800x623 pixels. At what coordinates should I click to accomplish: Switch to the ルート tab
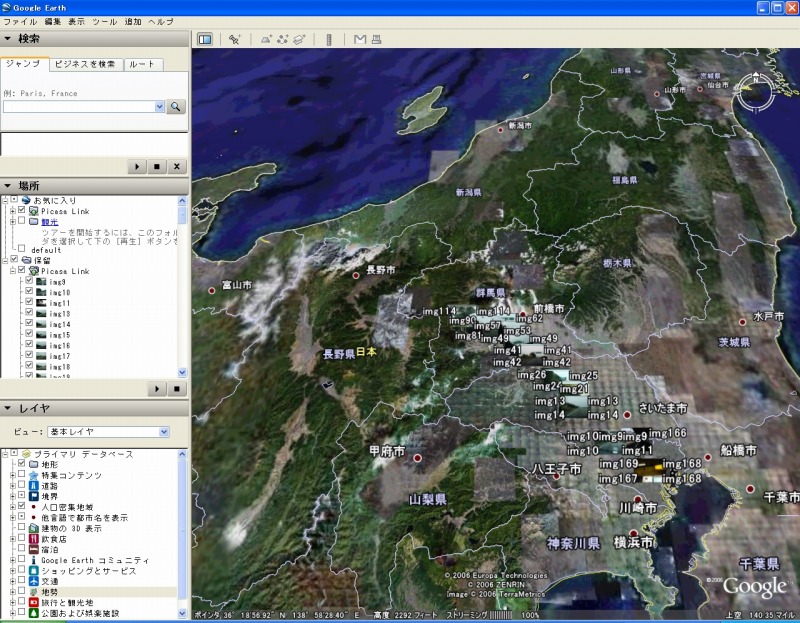pos(142,64)
